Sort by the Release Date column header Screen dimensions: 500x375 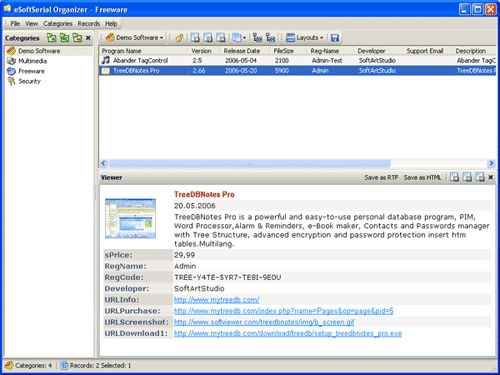point(246,51)
